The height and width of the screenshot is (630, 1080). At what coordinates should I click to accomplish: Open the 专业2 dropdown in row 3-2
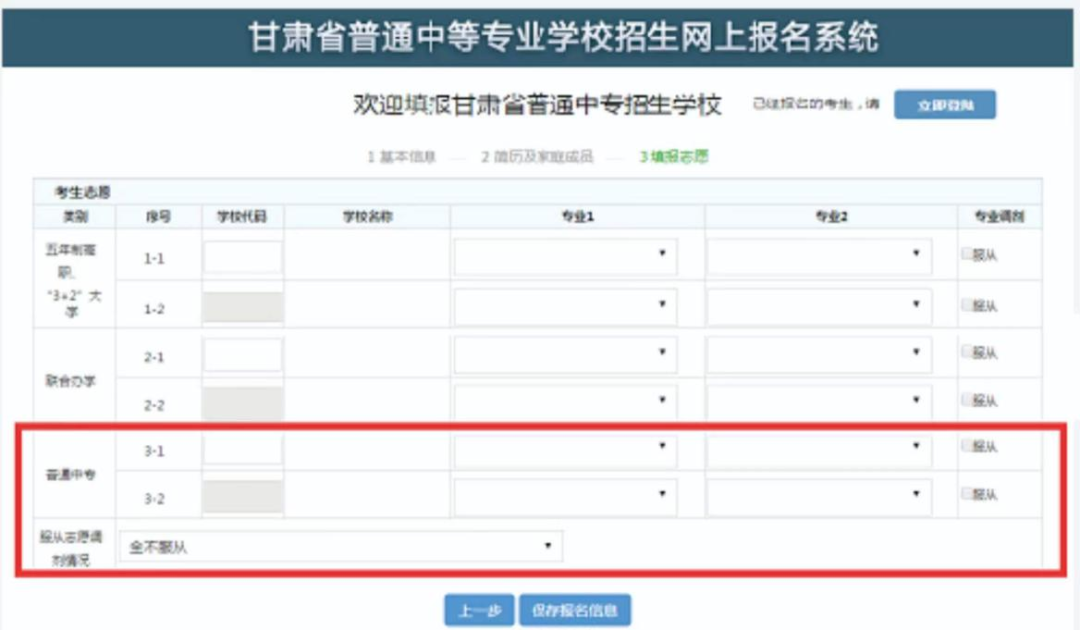819,496
